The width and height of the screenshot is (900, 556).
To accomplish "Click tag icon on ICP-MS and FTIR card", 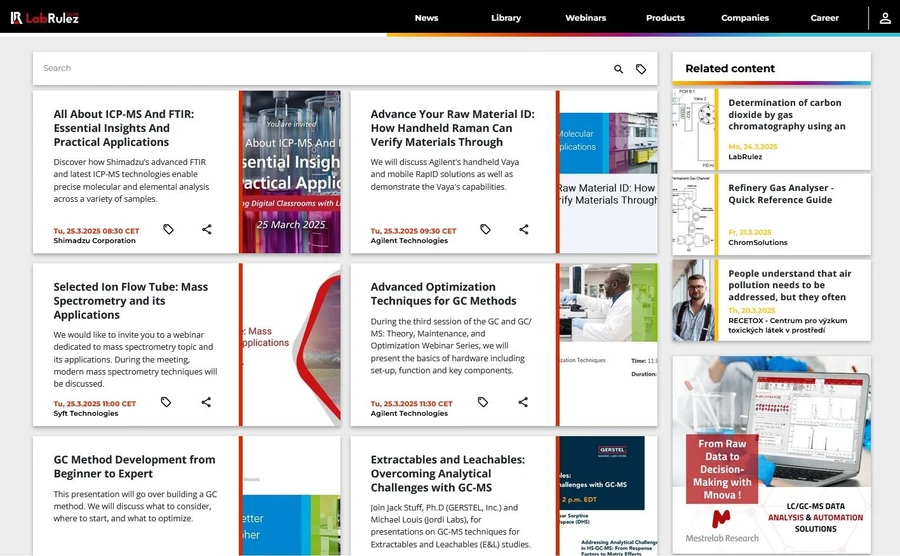I will tap(168, 230).
